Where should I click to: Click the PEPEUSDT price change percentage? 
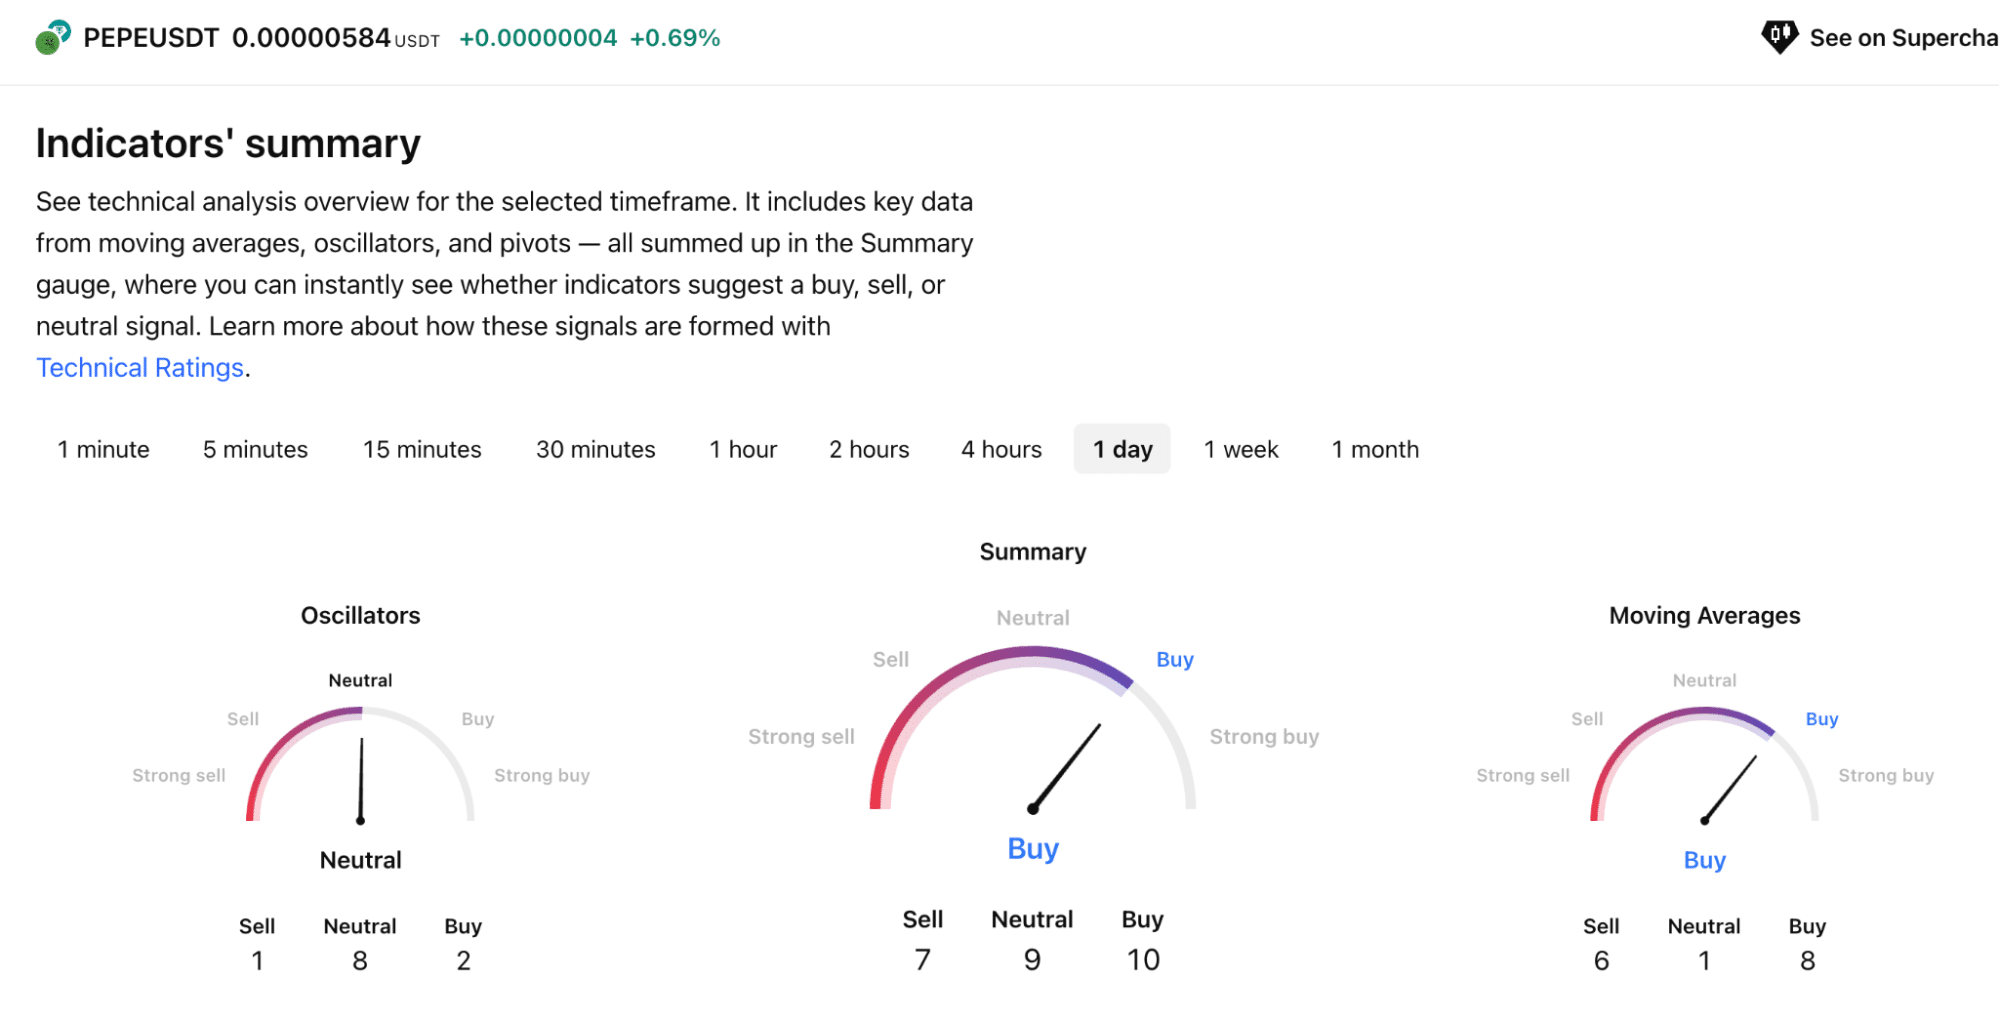coord(678,37)
